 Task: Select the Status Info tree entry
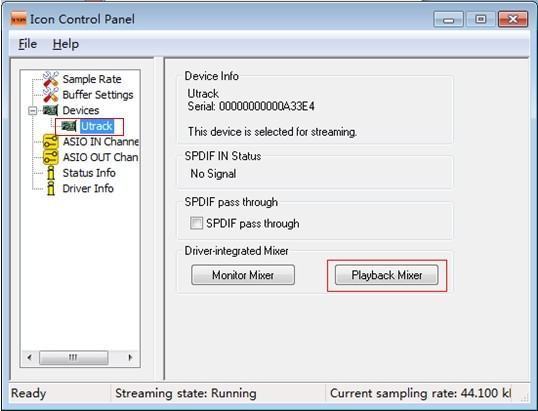(89, 173)
